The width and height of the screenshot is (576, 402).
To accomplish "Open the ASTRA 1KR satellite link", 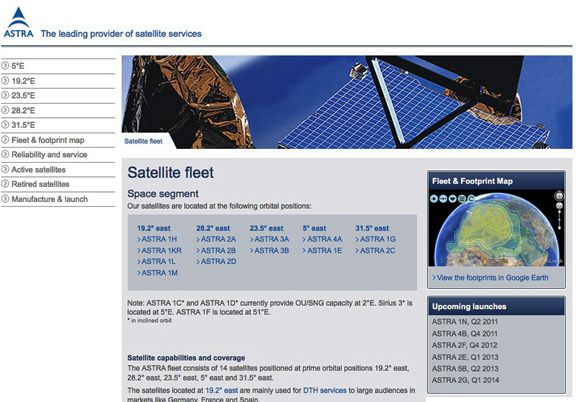I will click(x=159, y=251).
